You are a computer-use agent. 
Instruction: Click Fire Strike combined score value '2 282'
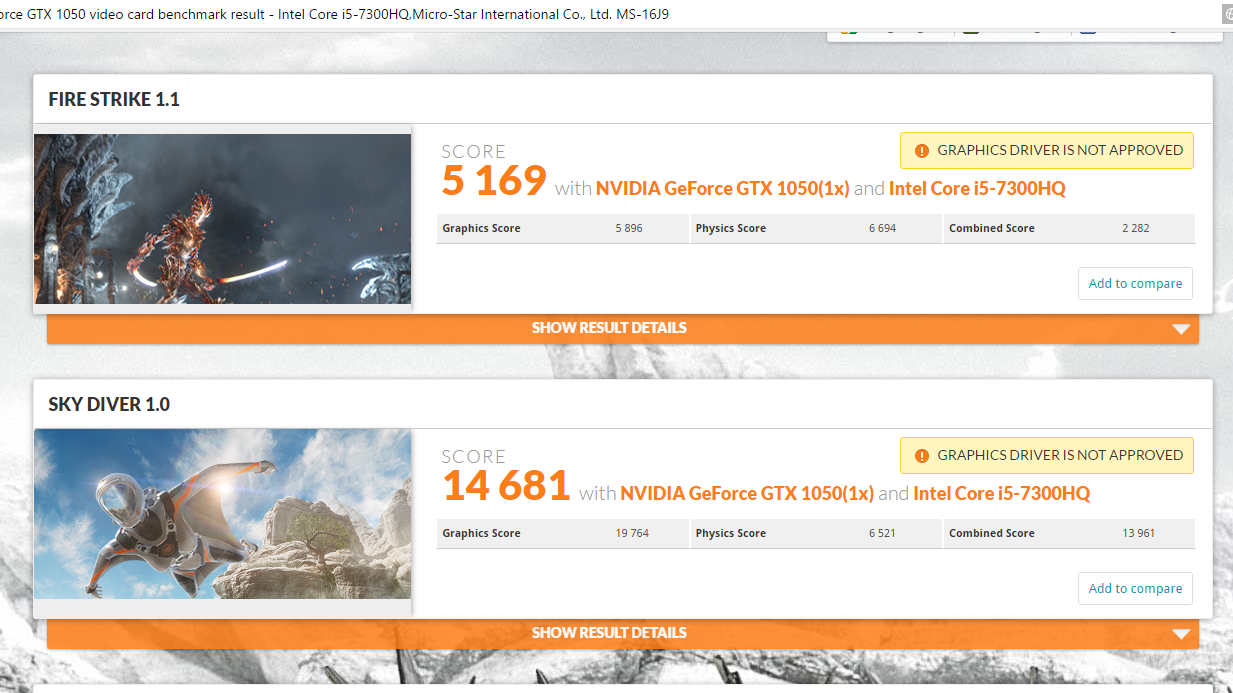(x=1136, y=229)
